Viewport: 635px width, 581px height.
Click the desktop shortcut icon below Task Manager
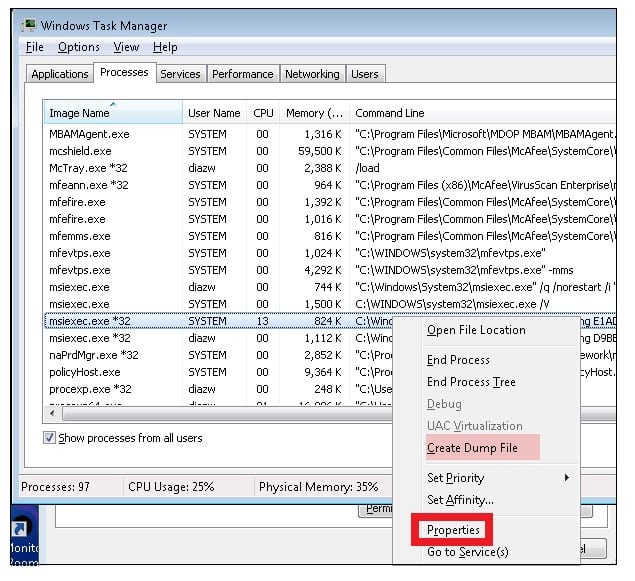[x=20, y=528]
